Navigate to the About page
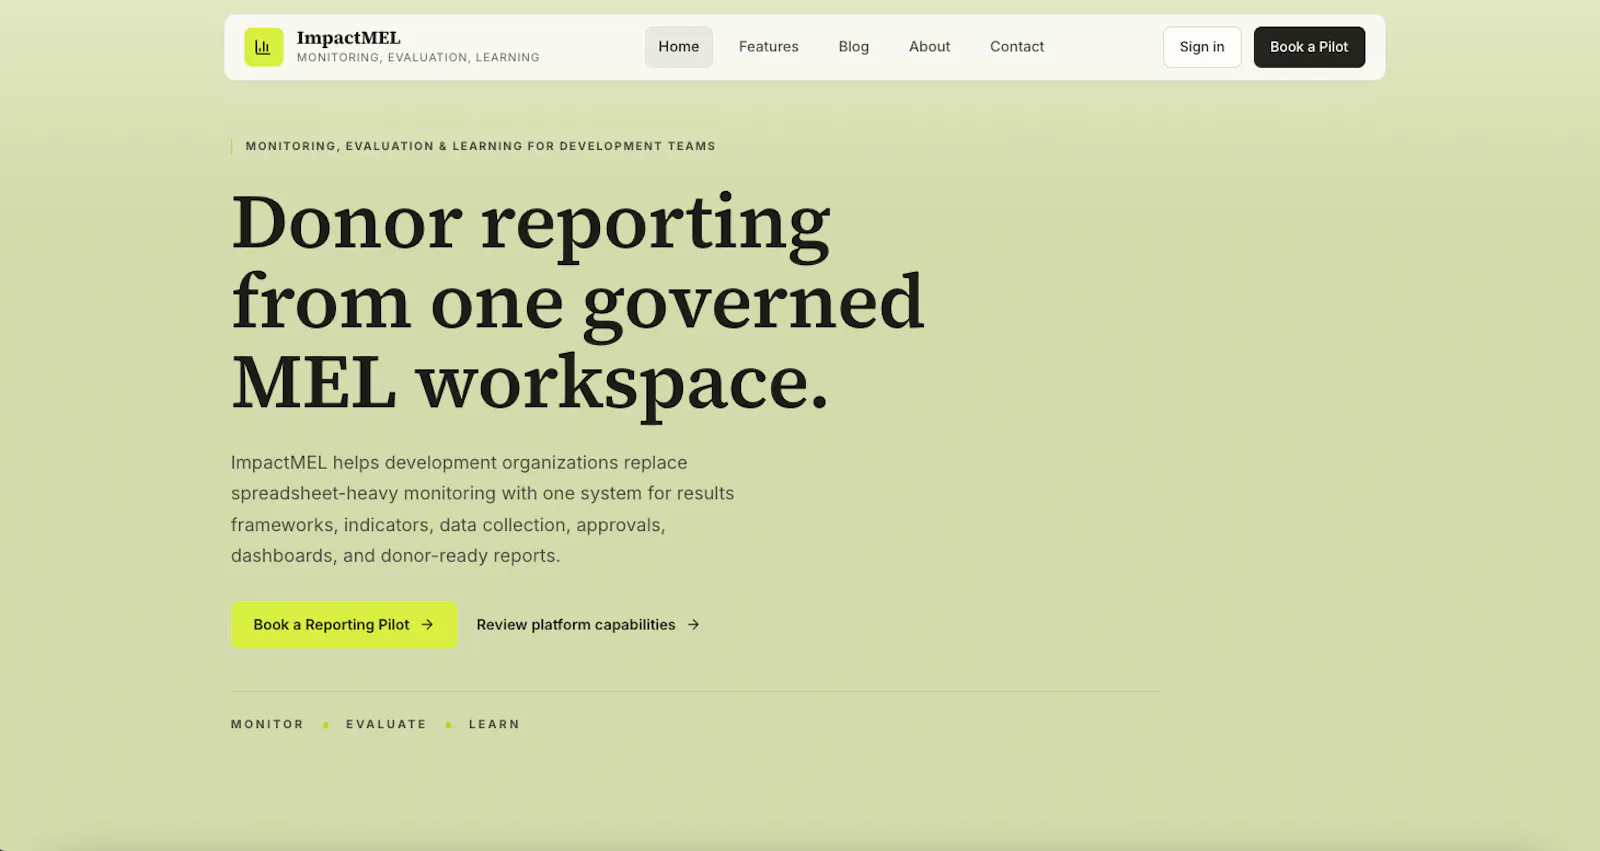This screenshot has height=851, width=1600. [x=930, y=47]
